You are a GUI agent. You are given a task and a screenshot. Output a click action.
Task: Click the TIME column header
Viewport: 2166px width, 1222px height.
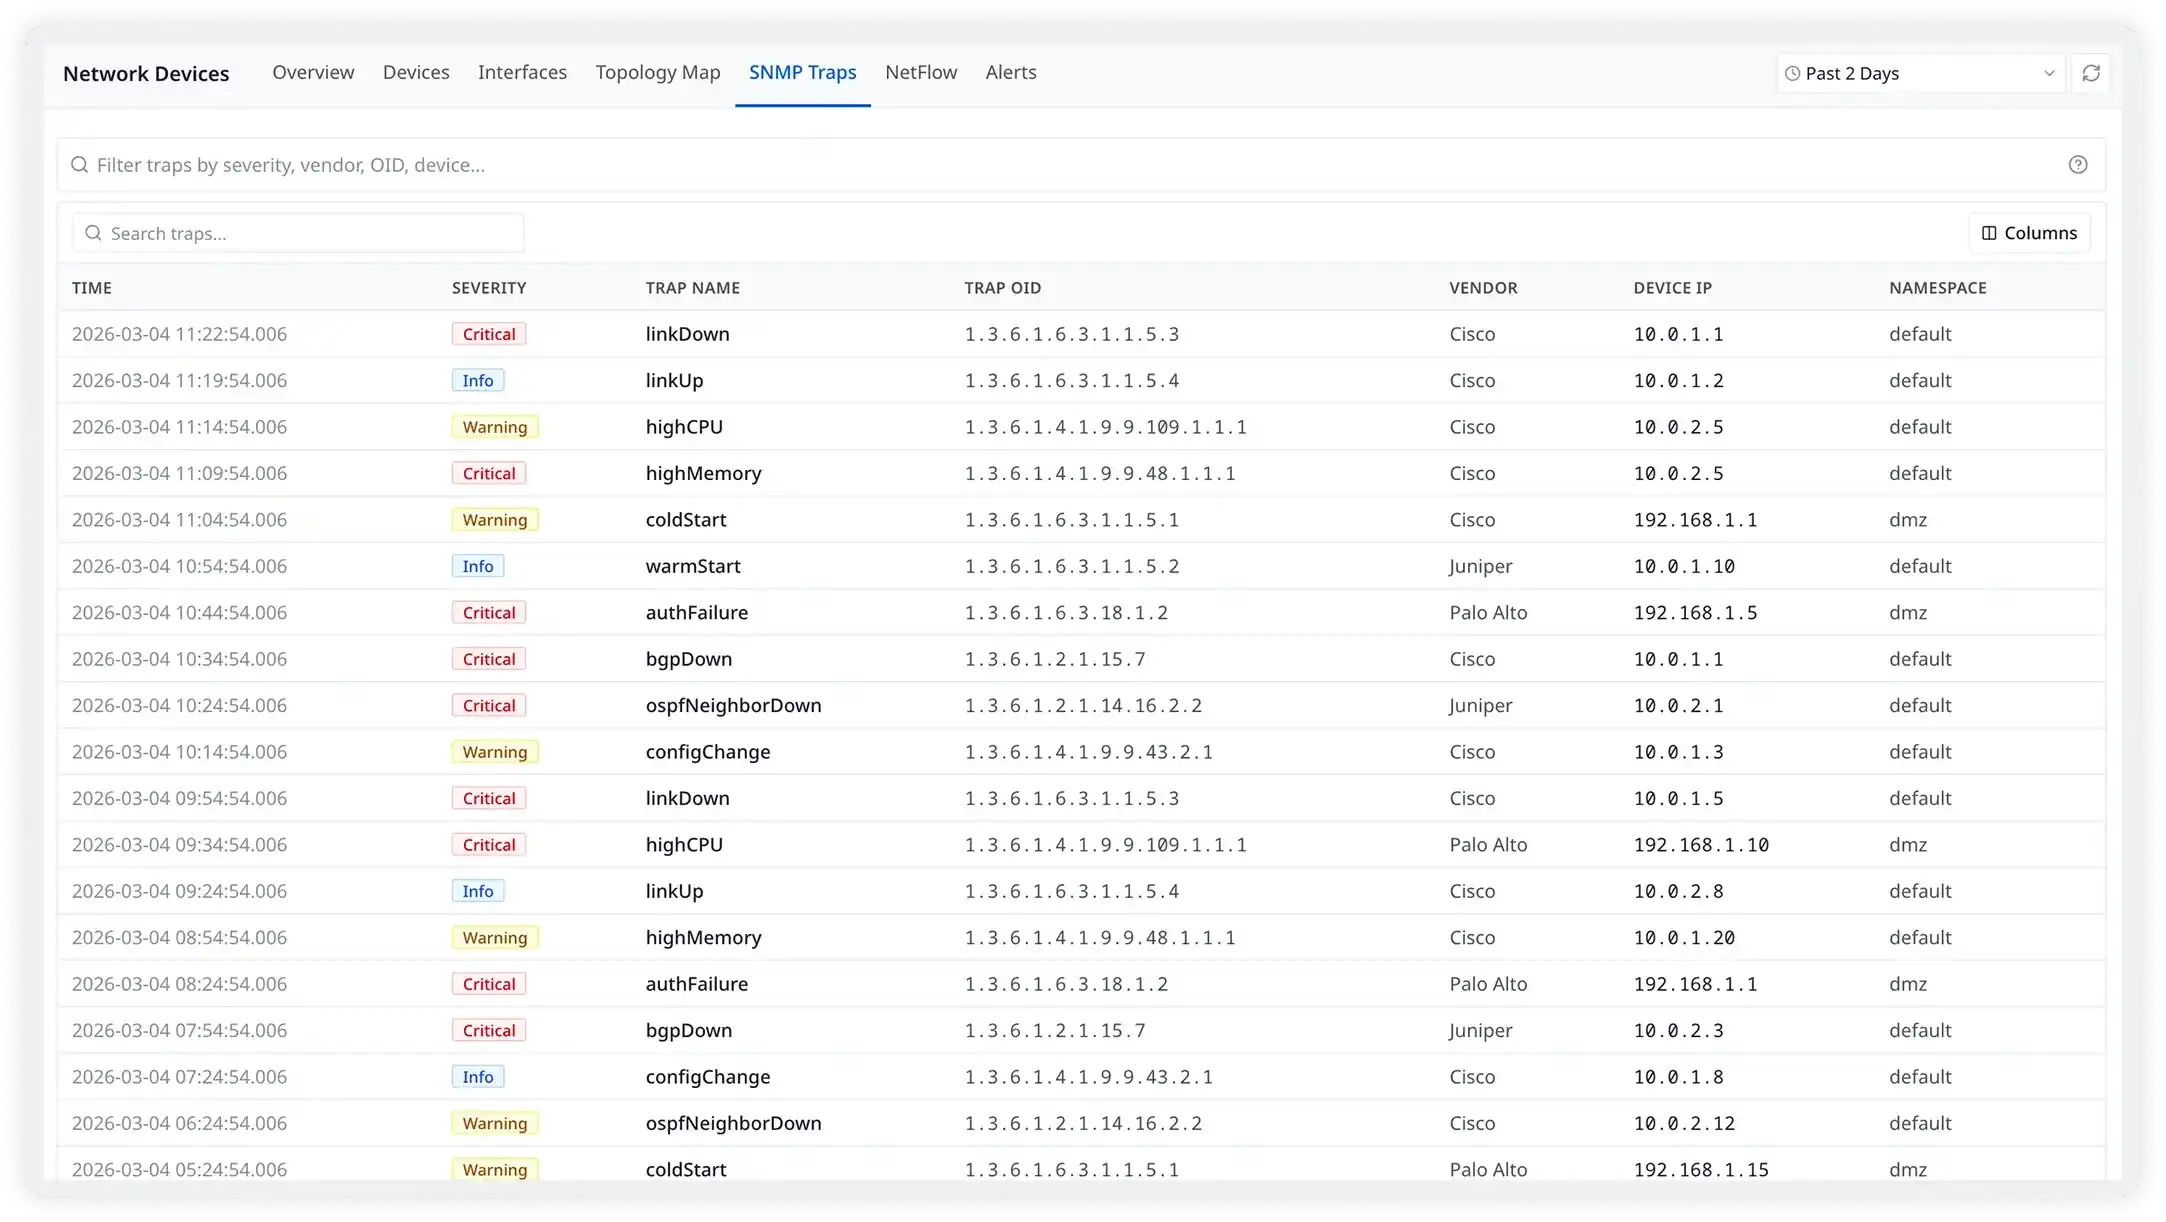tap(92, 288)
